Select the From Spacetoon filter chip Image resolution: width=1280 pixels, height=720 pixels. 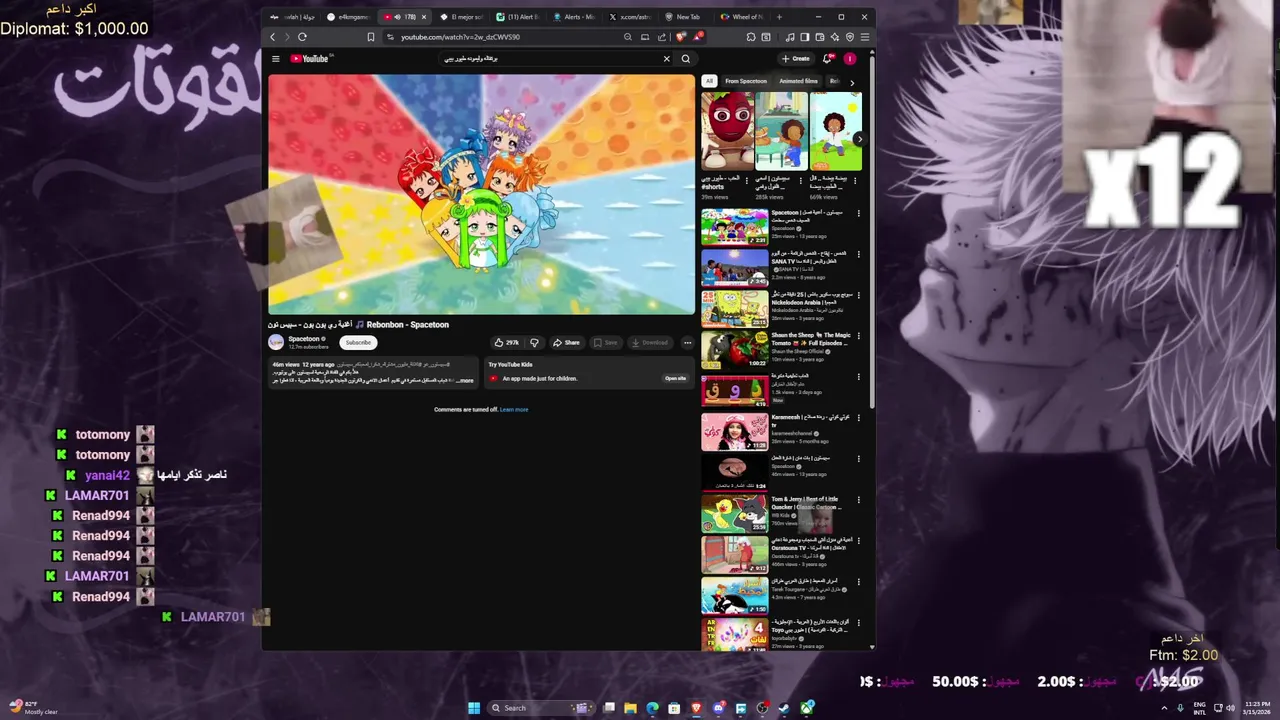click(746, 81)
